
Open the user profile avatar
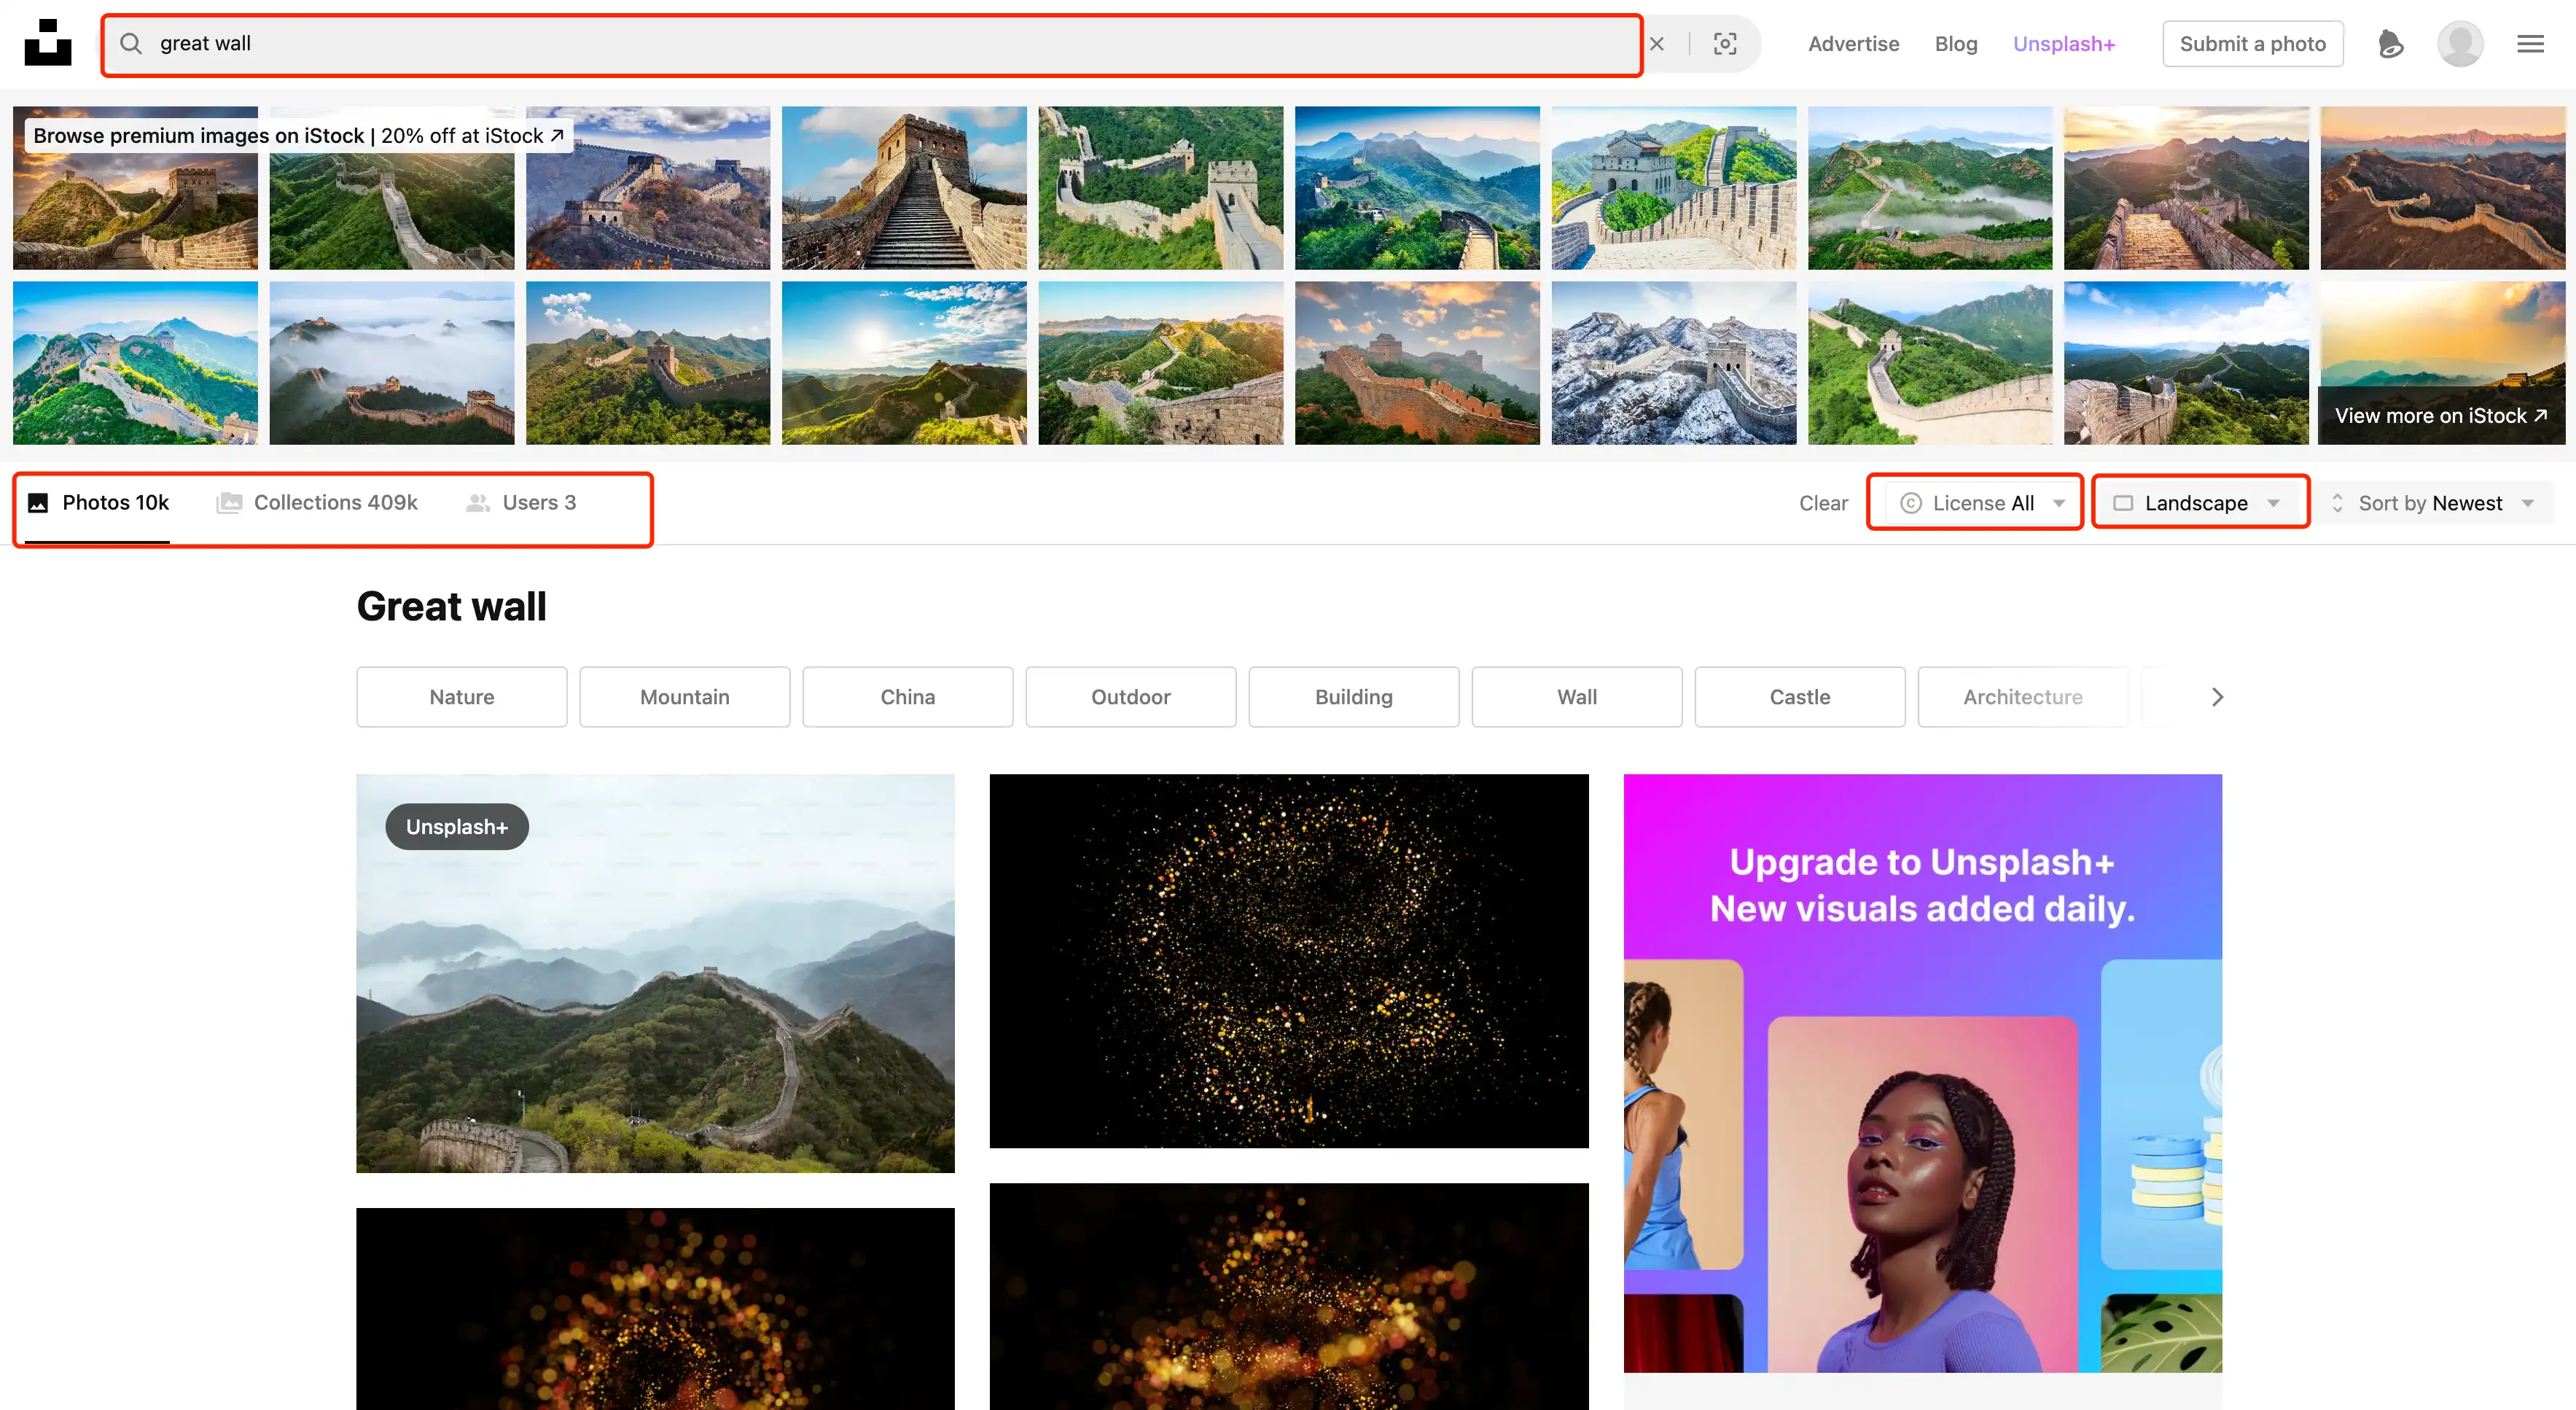[x=2460, y=44]
